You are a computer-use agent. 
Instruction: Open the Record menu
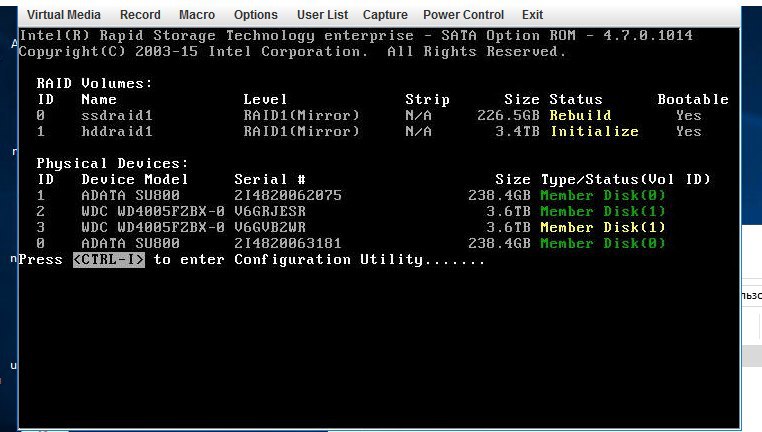pos(140,15)
